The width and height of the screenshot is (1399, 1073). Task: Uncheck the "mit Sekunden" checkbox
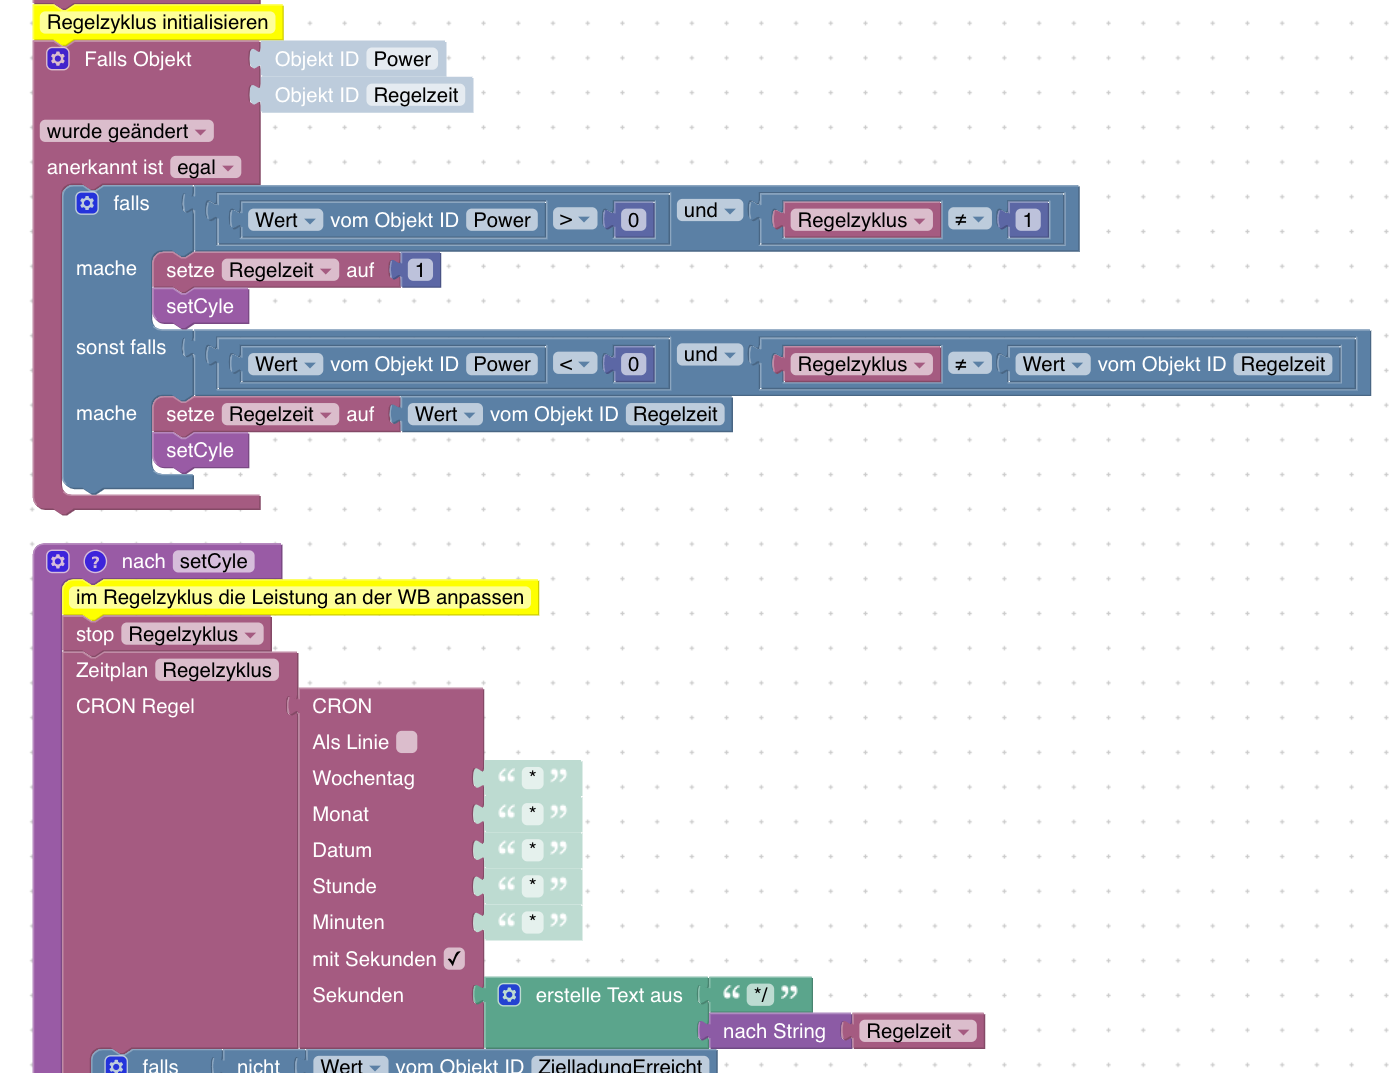455,959
